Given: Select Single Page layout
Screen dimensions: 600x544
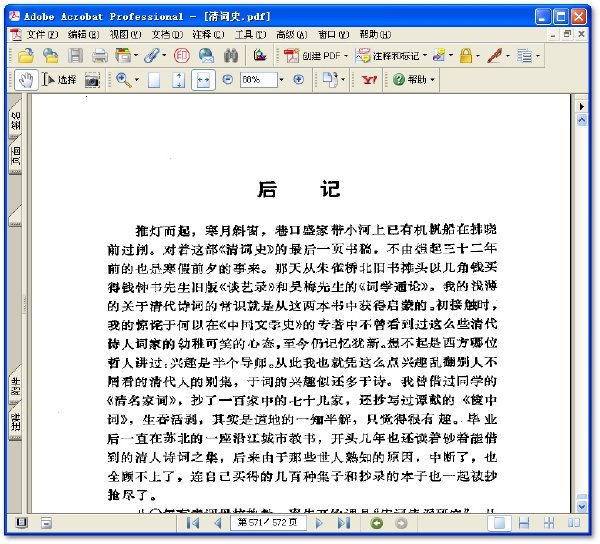Looking at the screenshot, I should click(x=499, y=523).
